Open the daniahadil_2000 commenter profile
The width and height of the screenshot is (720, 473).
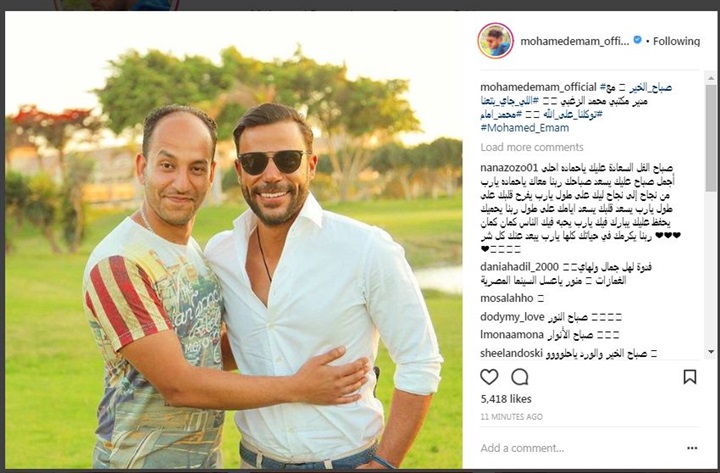click(519, 267)
